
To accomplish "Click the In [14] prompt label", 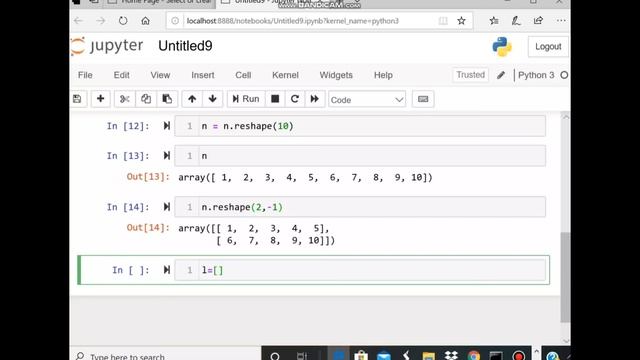I will pos(128,207).
